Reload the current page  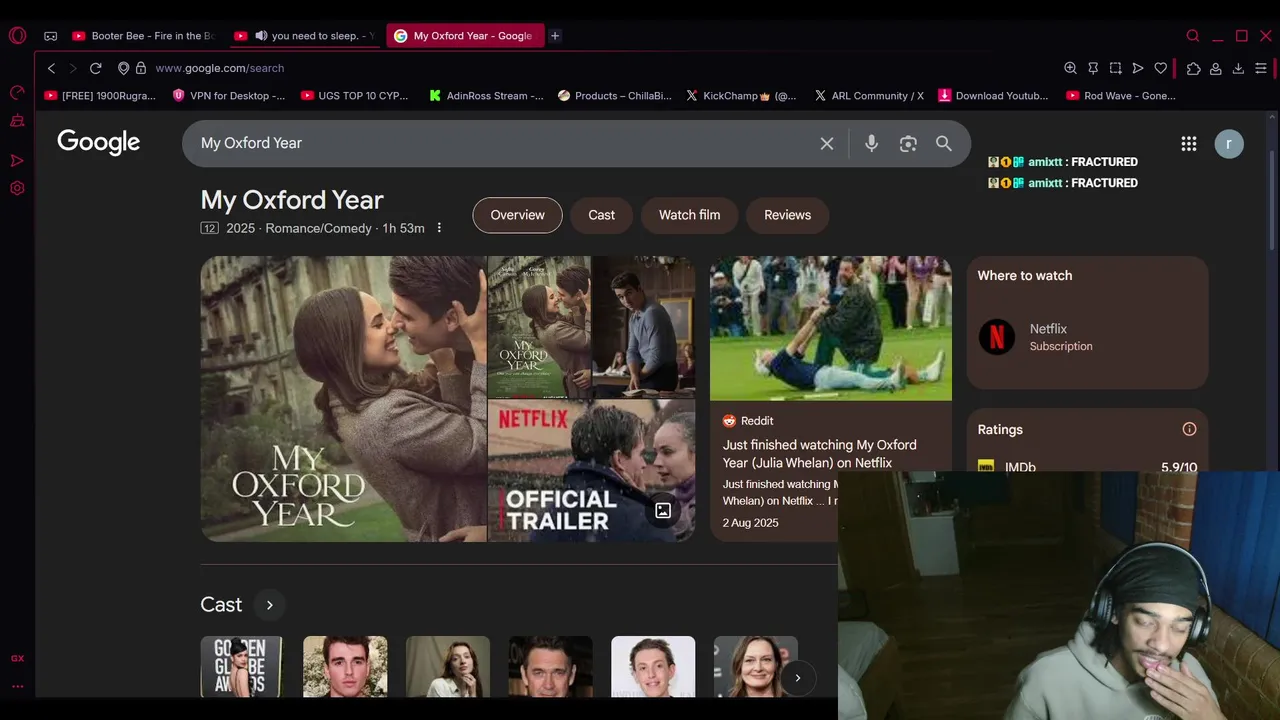95,68
